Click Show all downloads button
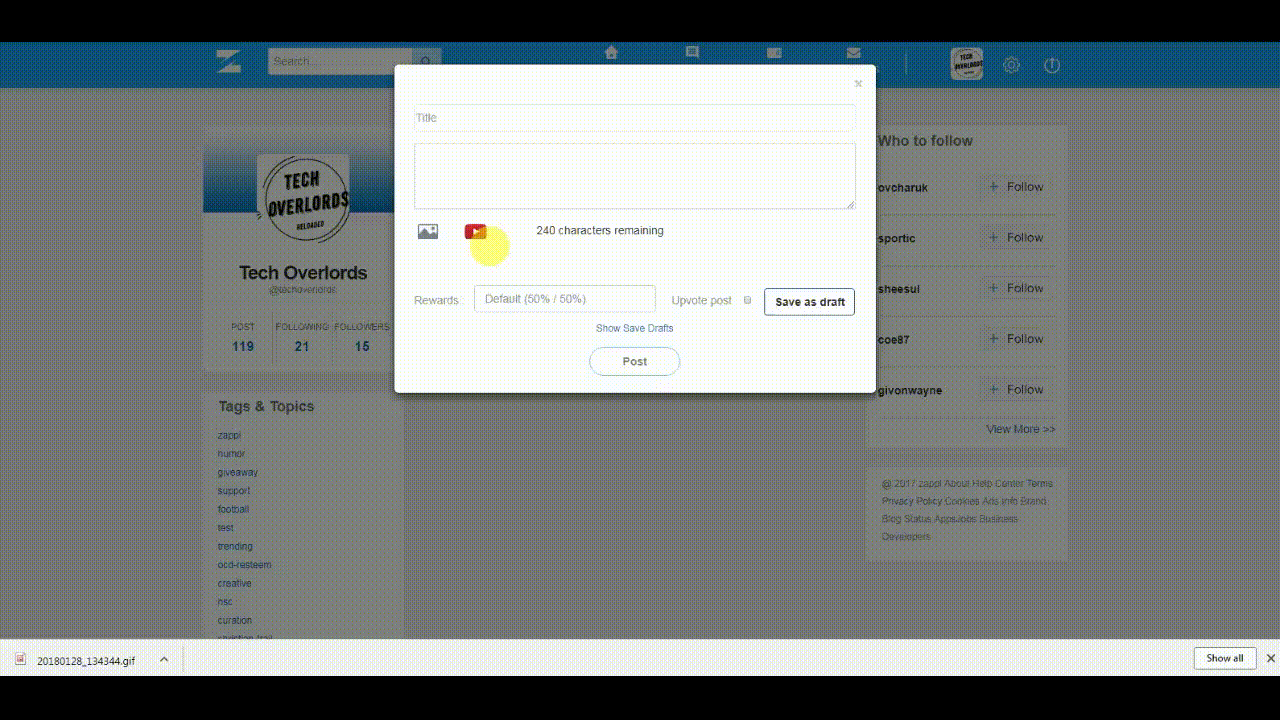The image size is (1280, 720). [1224, 658]
